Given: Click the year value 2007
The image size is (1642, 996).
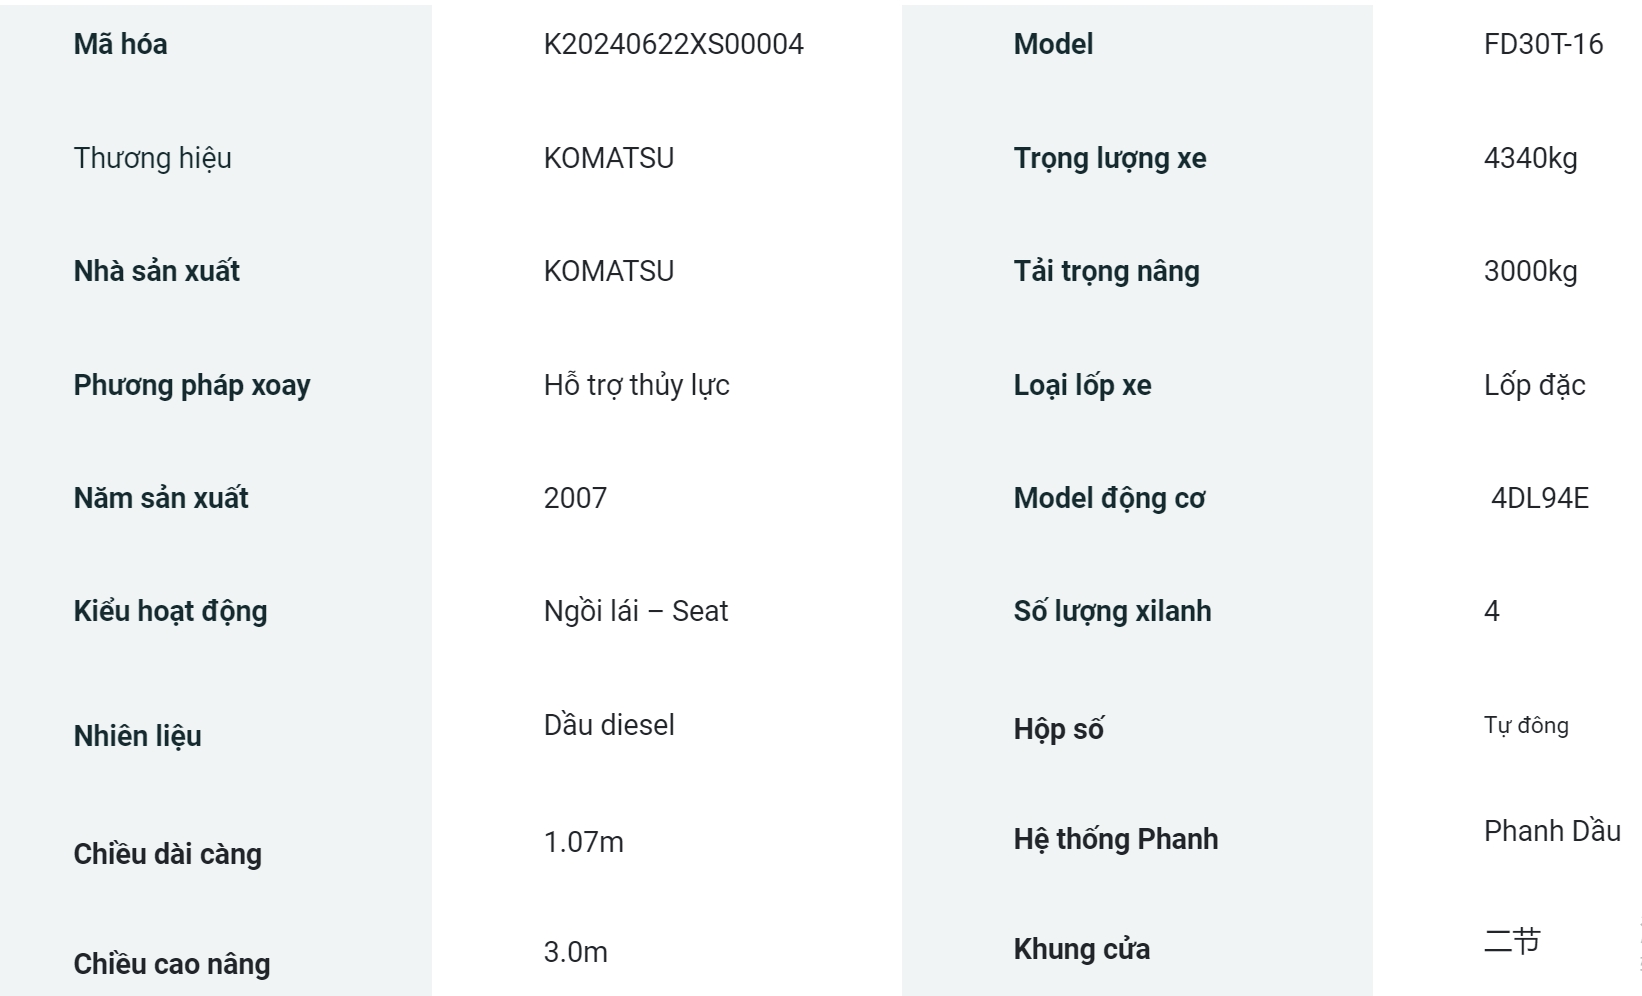Looking at the screenshot, I should [575, 498].
